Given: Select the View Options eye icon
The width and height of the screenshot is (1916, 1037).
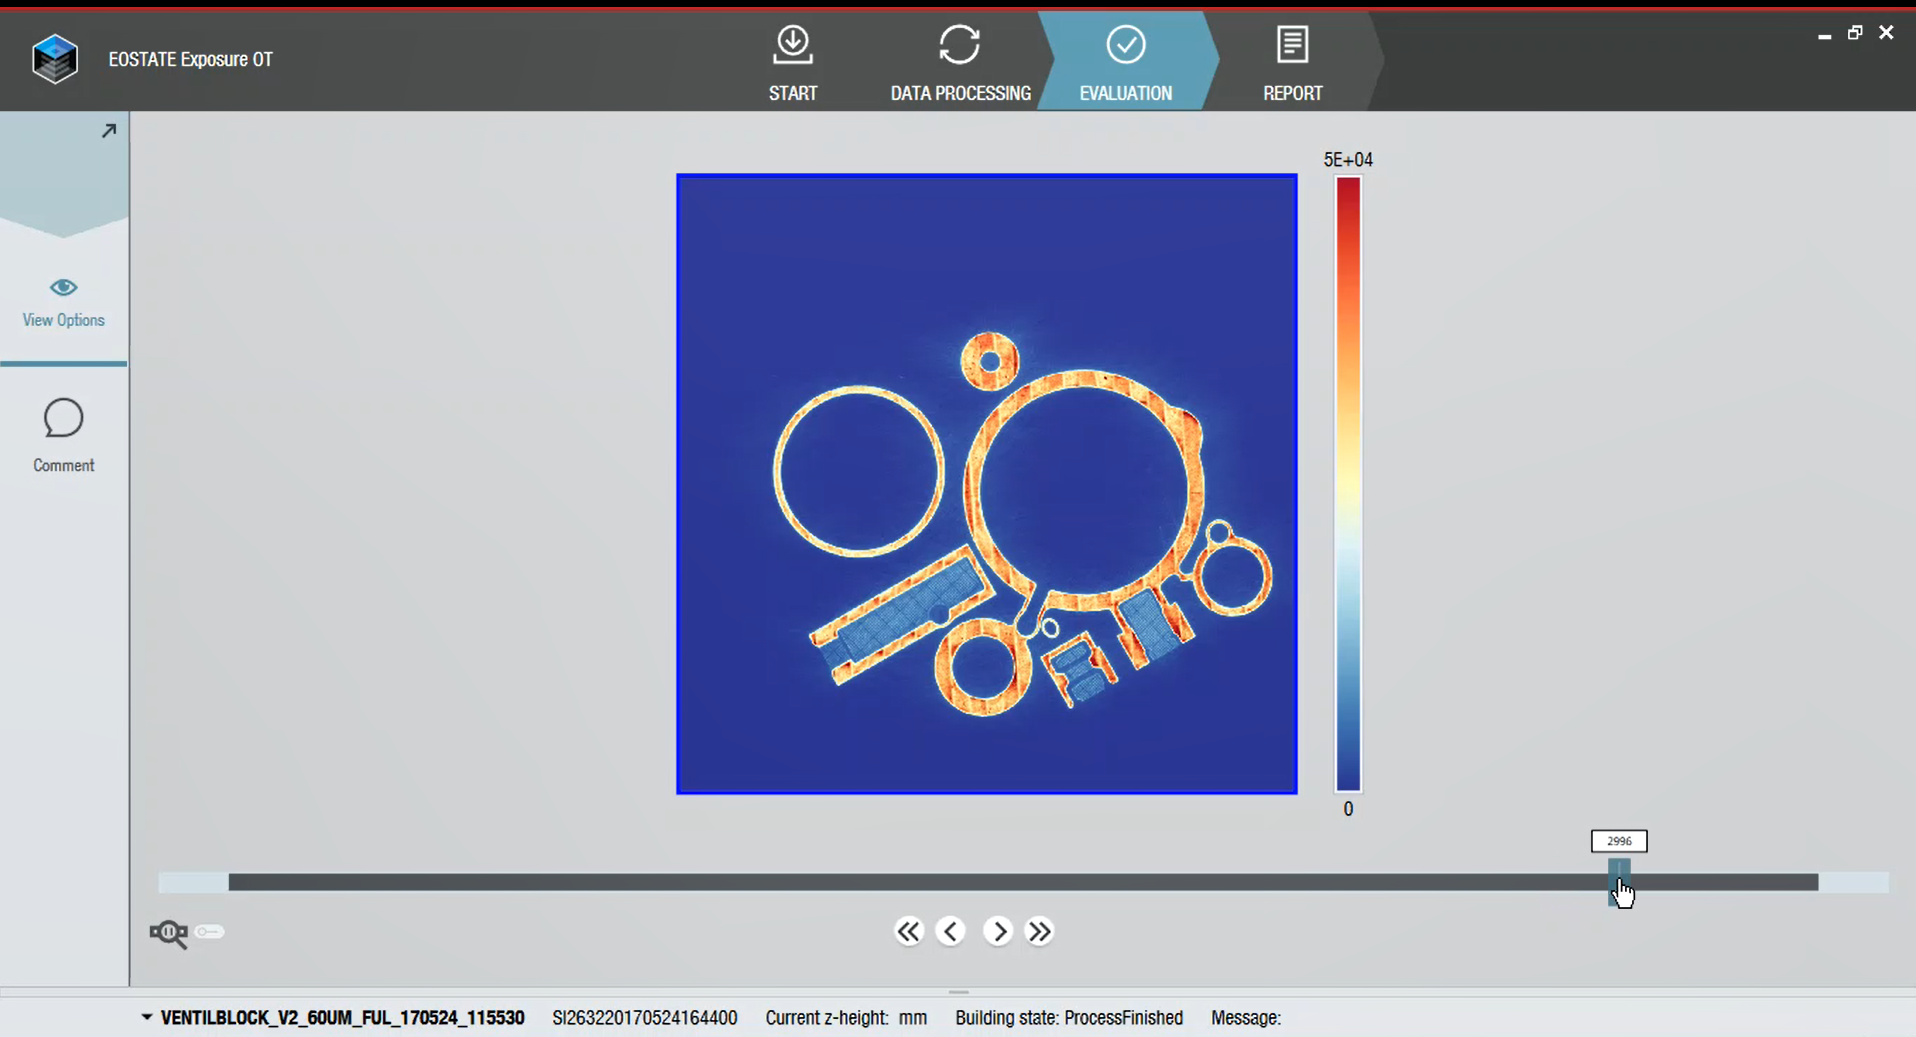Looking at the screenshot, I should 63,287.
